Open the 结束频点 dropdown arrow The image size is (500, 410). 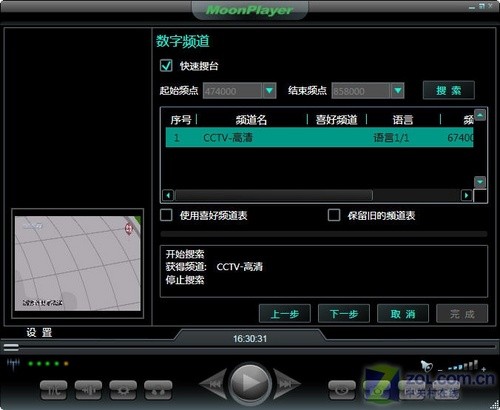click(397, 90)
